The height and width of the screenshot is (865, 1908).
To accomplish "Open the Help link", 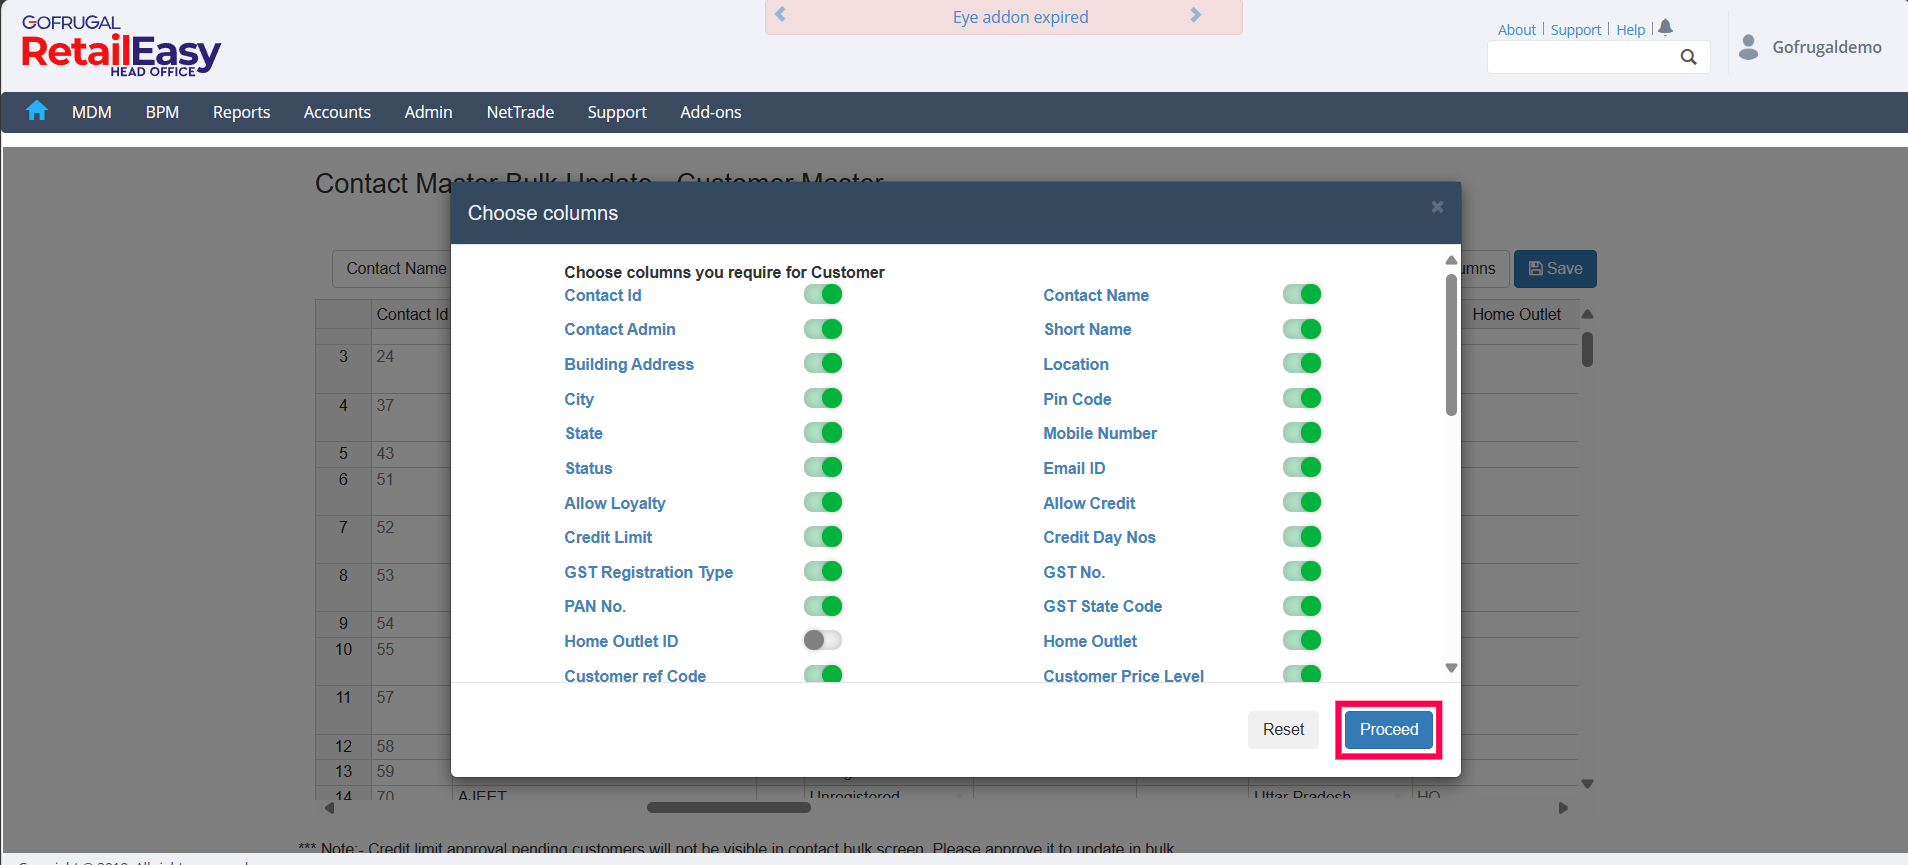I will pos(1631,30).
